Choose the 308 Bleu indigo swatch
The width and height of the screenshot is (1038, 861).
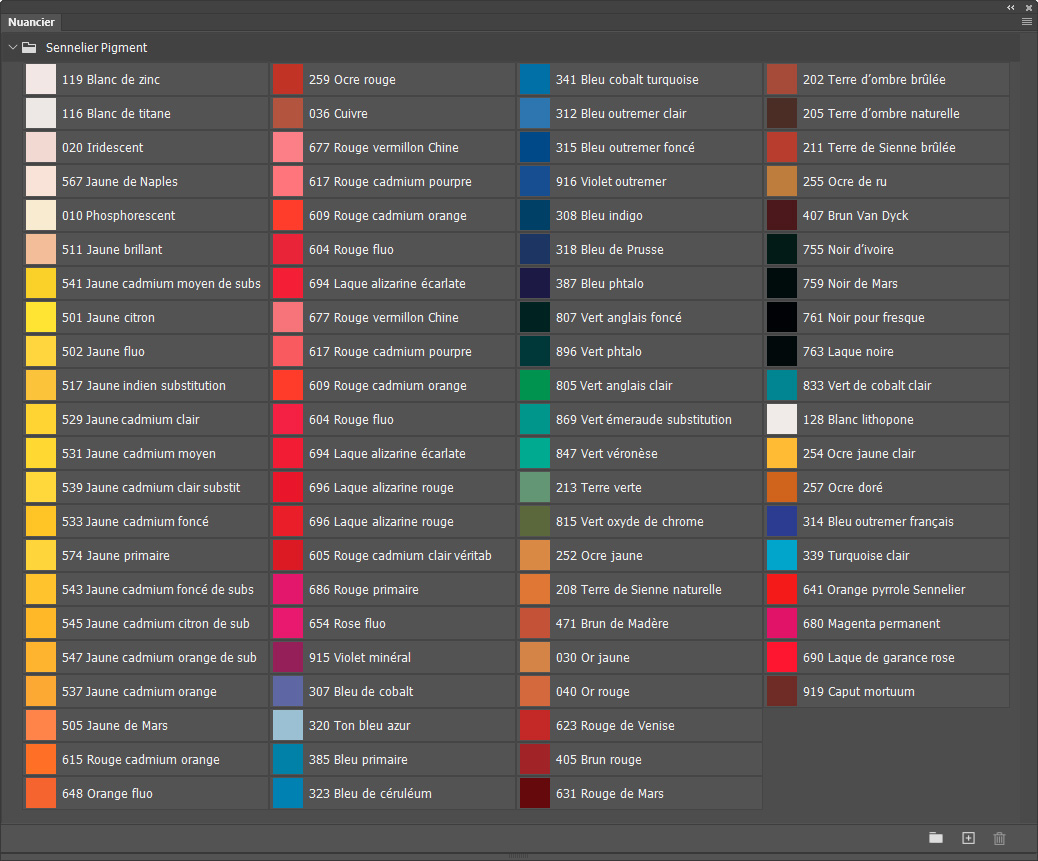(x=640, y=216)
